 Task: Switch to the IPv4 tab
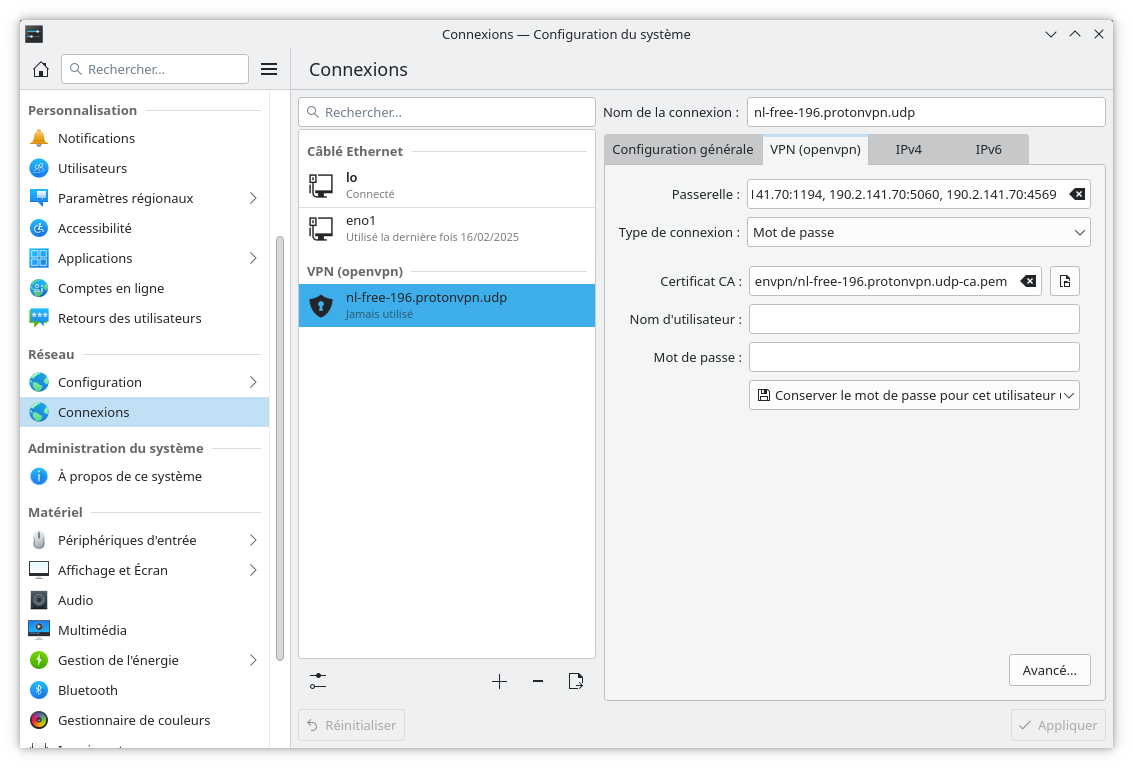[908, 149]
